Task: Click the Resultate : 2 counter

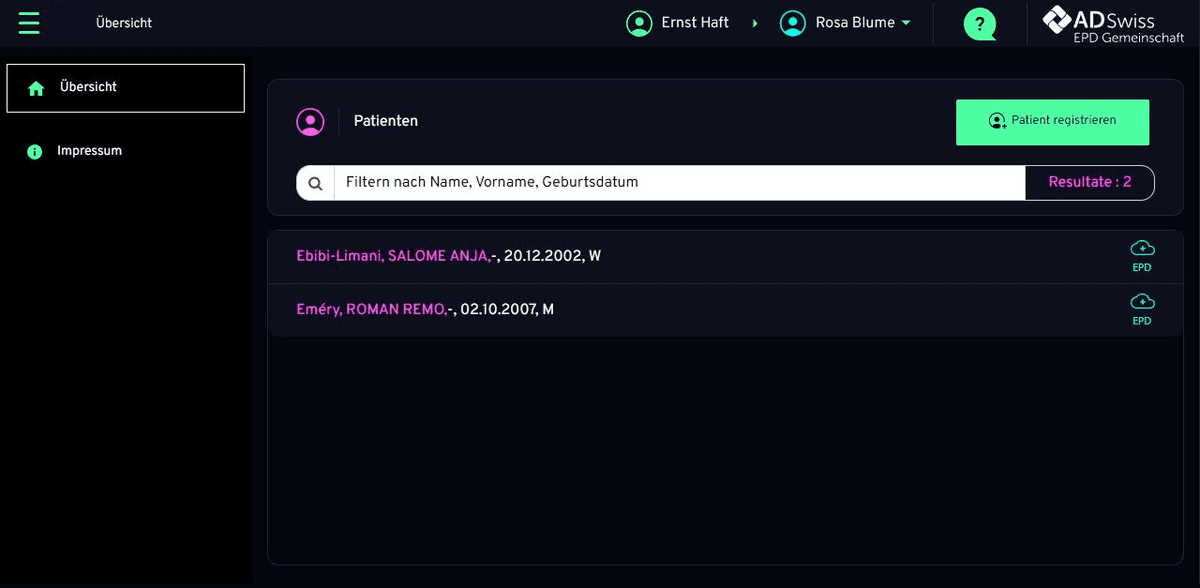Action: coord(1089,183)
